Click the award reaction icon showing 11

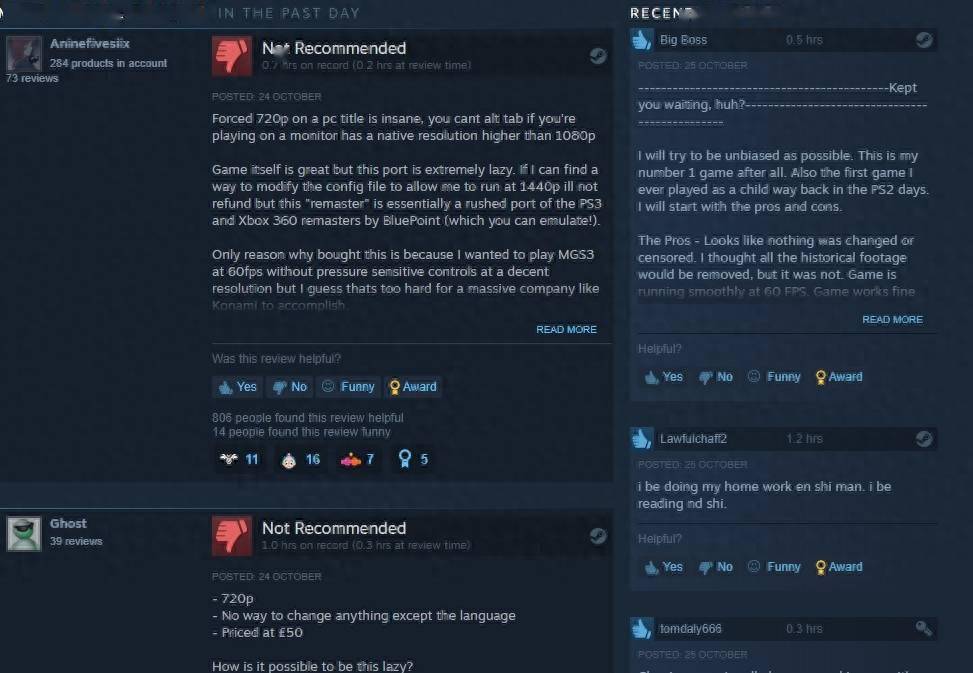click(x=228, y=459)
